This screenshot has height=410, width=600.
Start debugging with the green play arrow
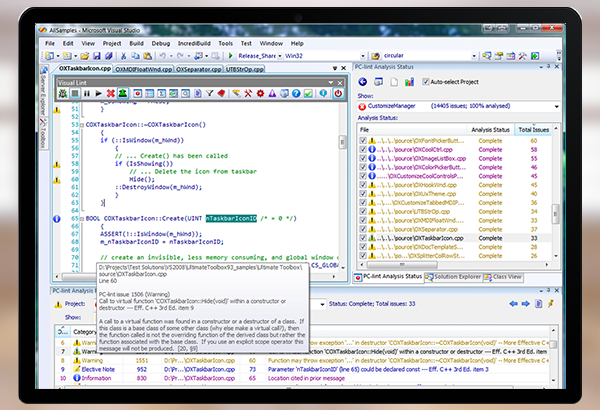click(230, 56)
